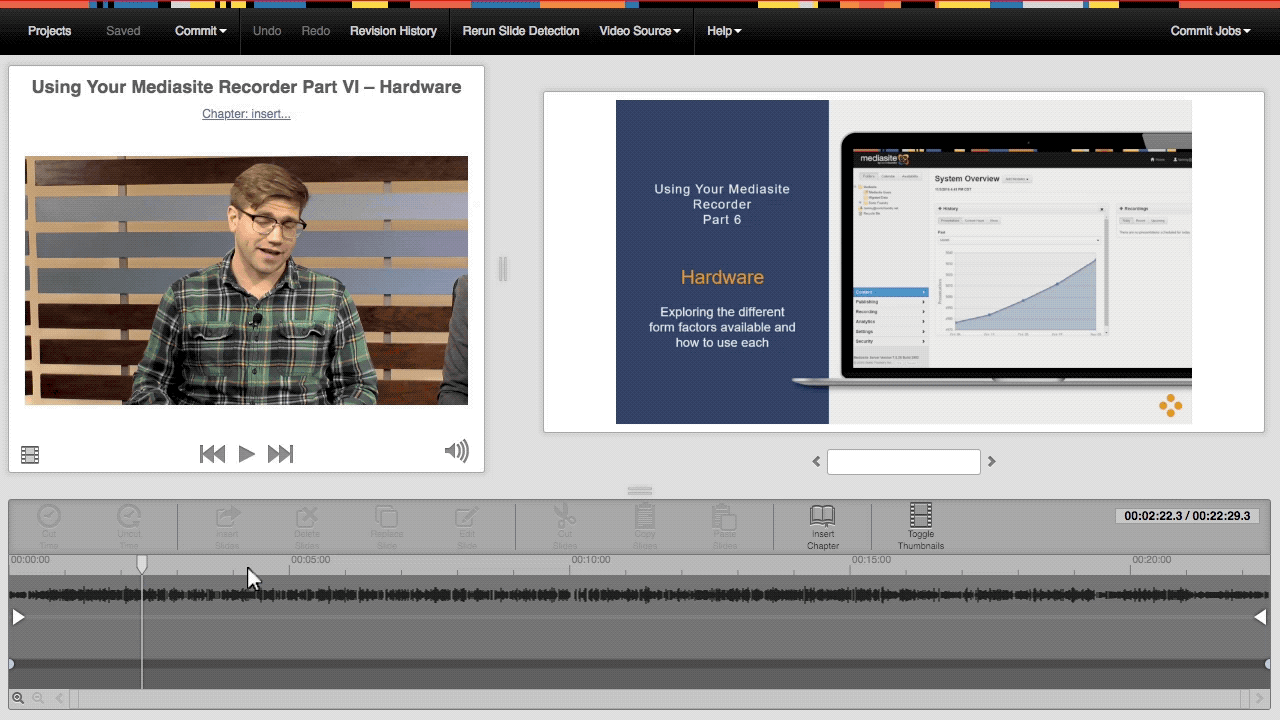
Task: Toggle Thumbnails in the timeline toolbar
Action: (921, 526)
